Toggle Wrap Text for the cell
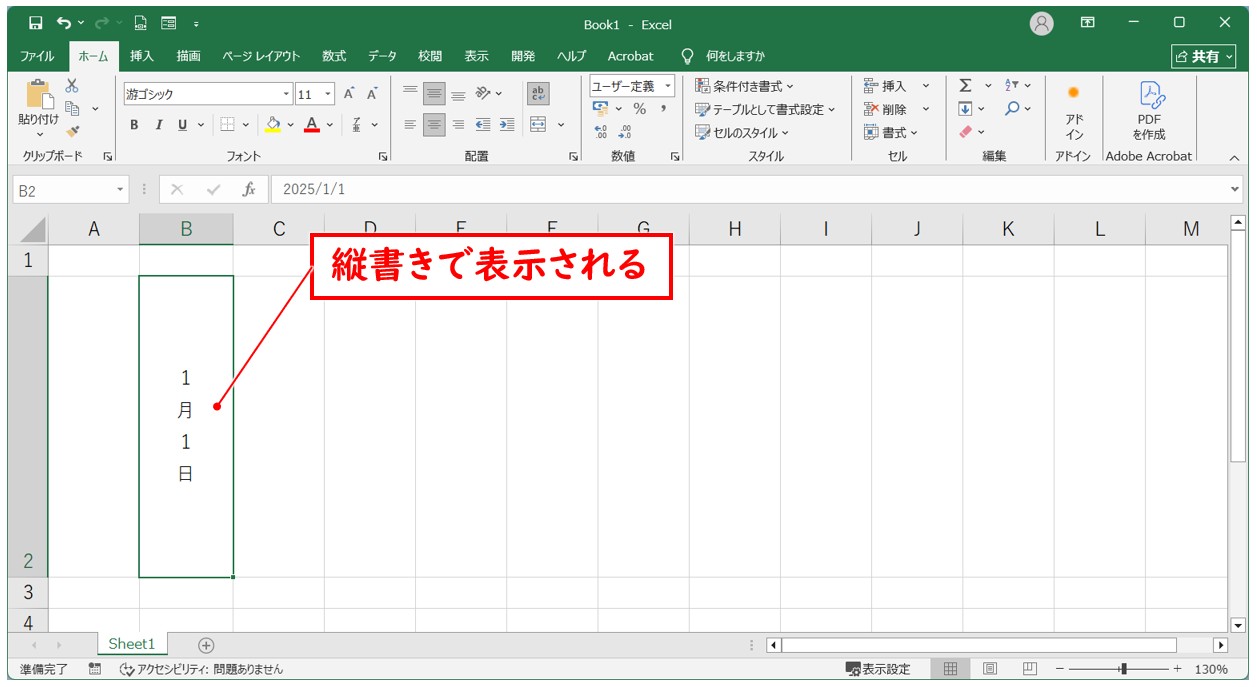Screen dimensions: 1257x687 [x=538, y=94]
